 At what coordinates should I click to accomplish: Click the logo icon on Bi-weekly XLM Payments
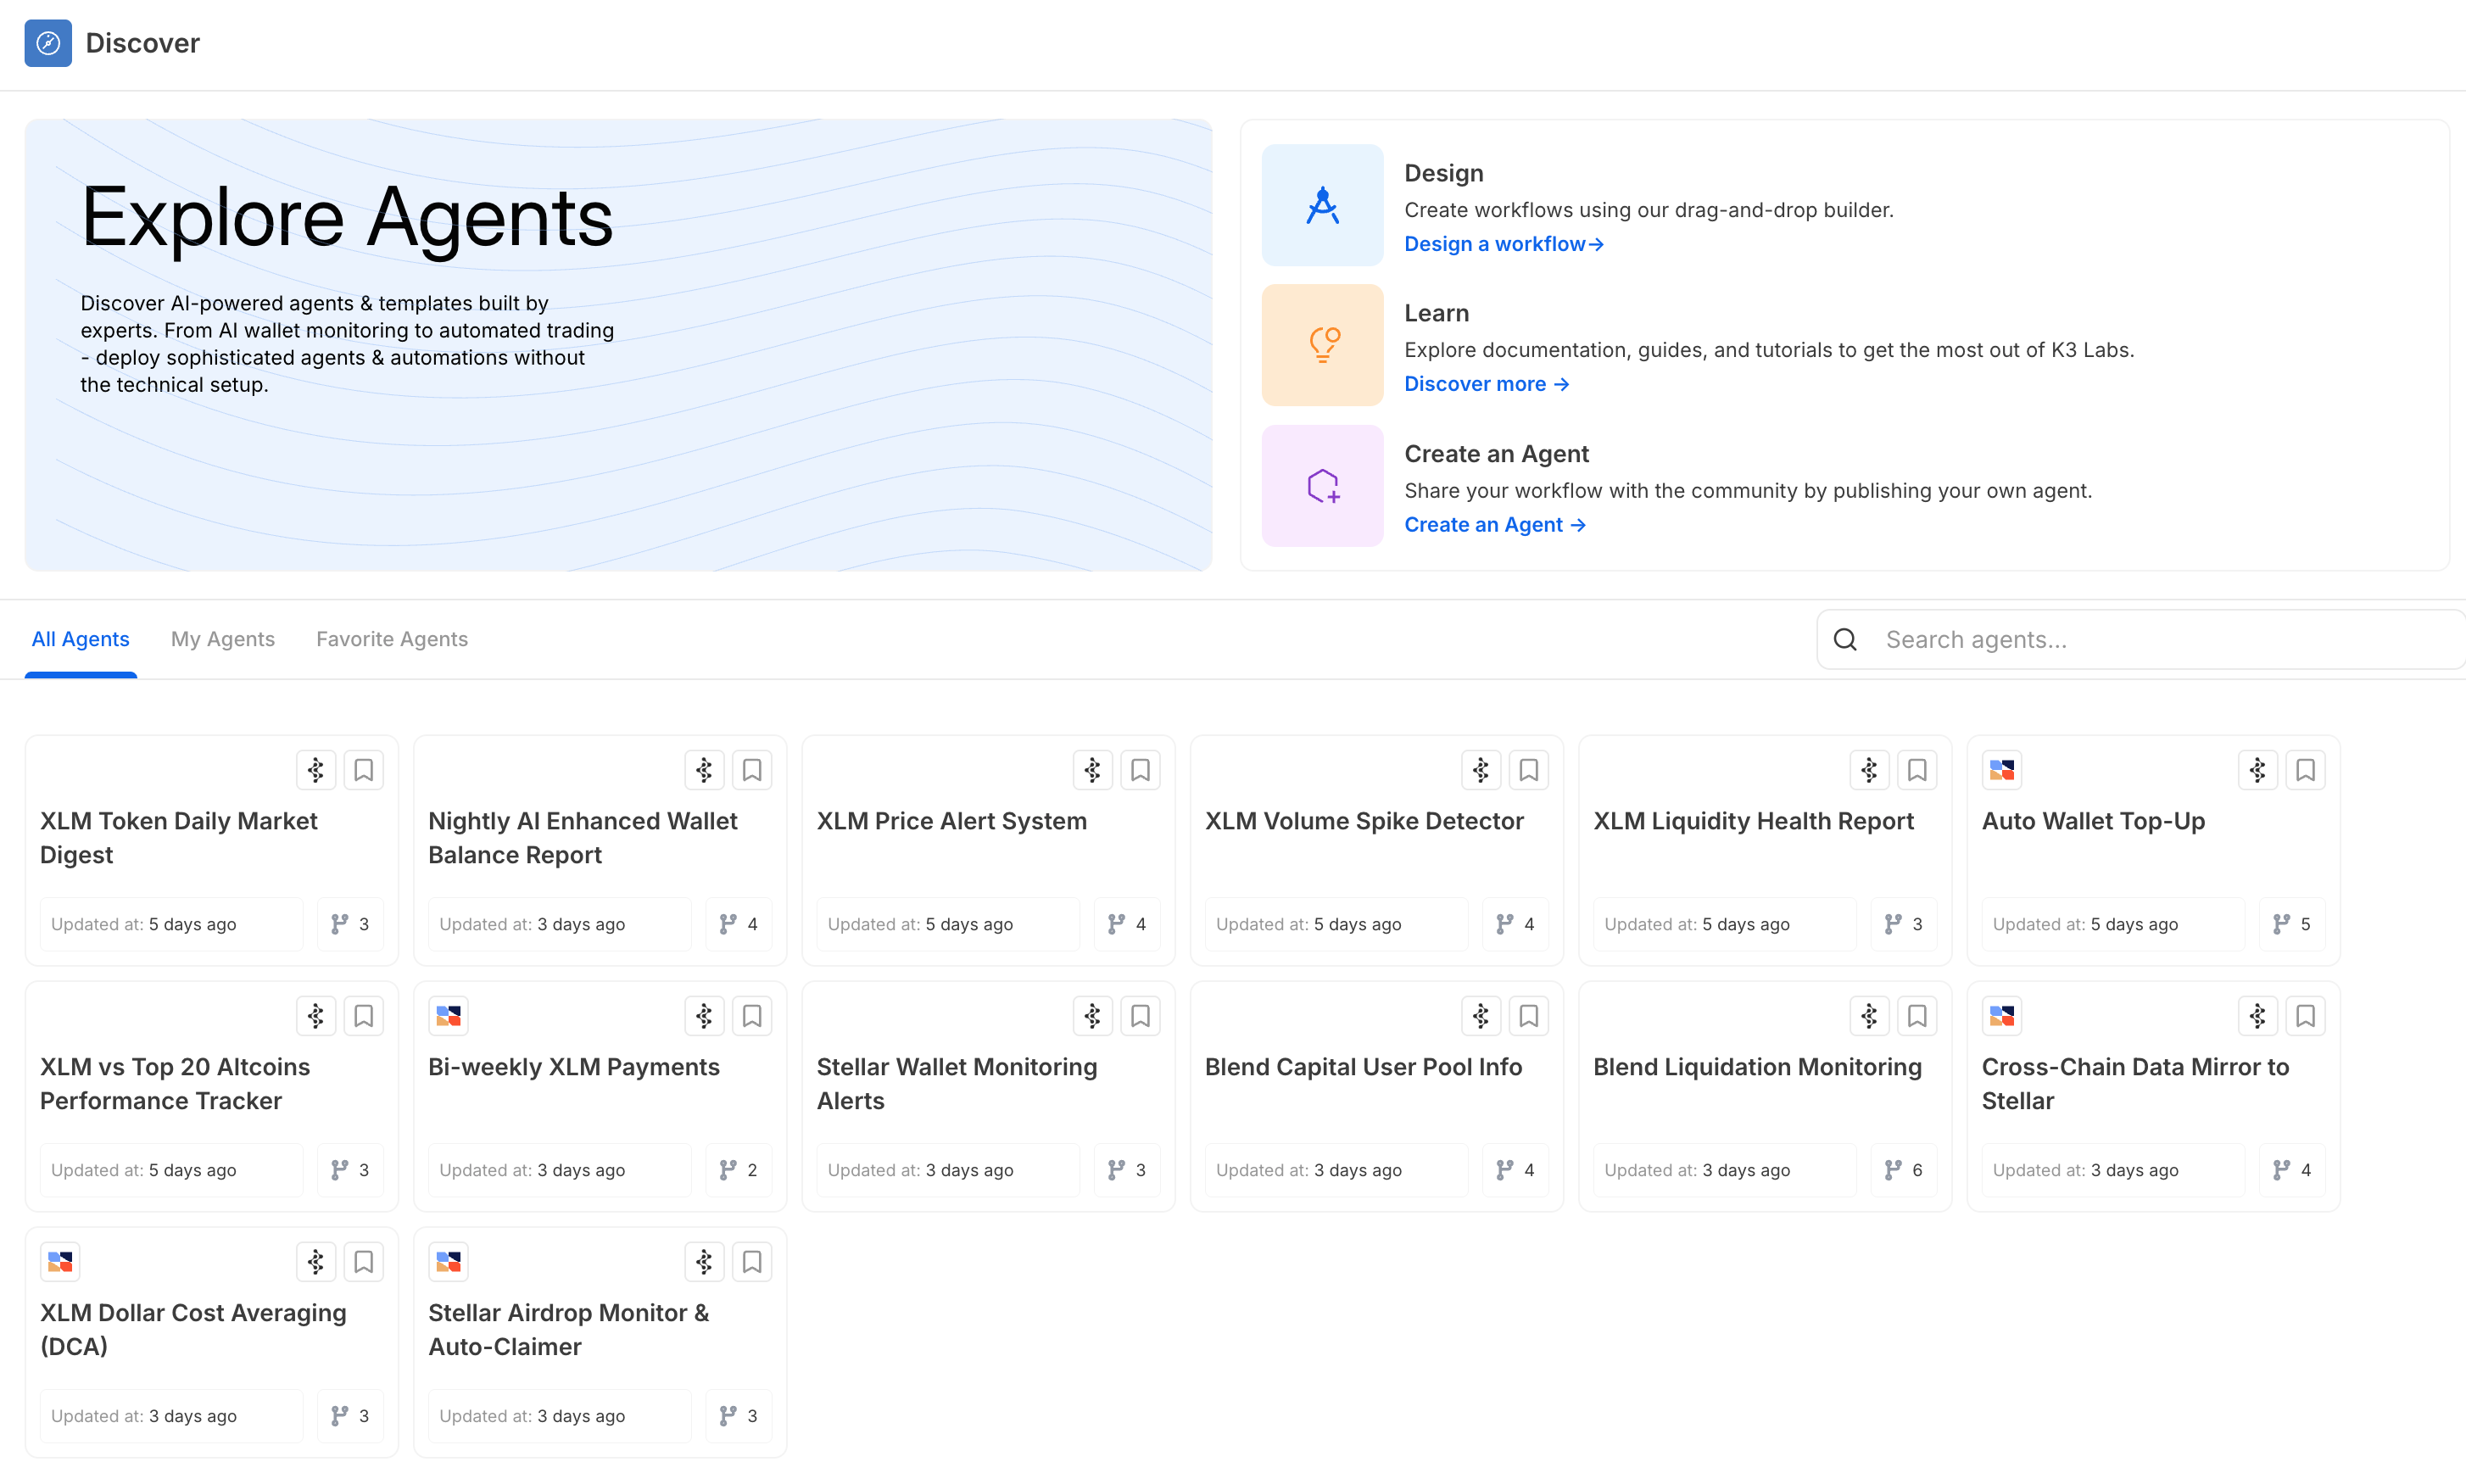click(448, 1016)
